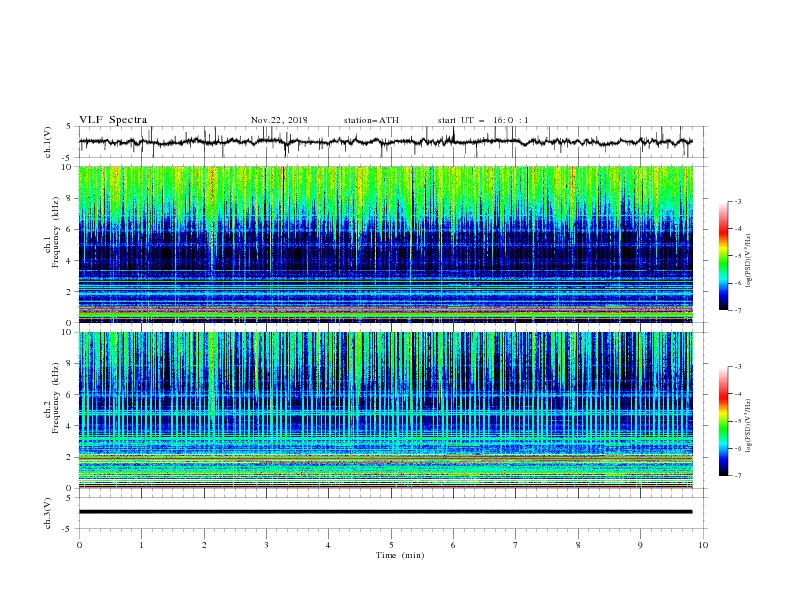Click the time axis tick label "10"
Image resolution: width=792 pixels, height=612 pixels.
tap(703, 545)
